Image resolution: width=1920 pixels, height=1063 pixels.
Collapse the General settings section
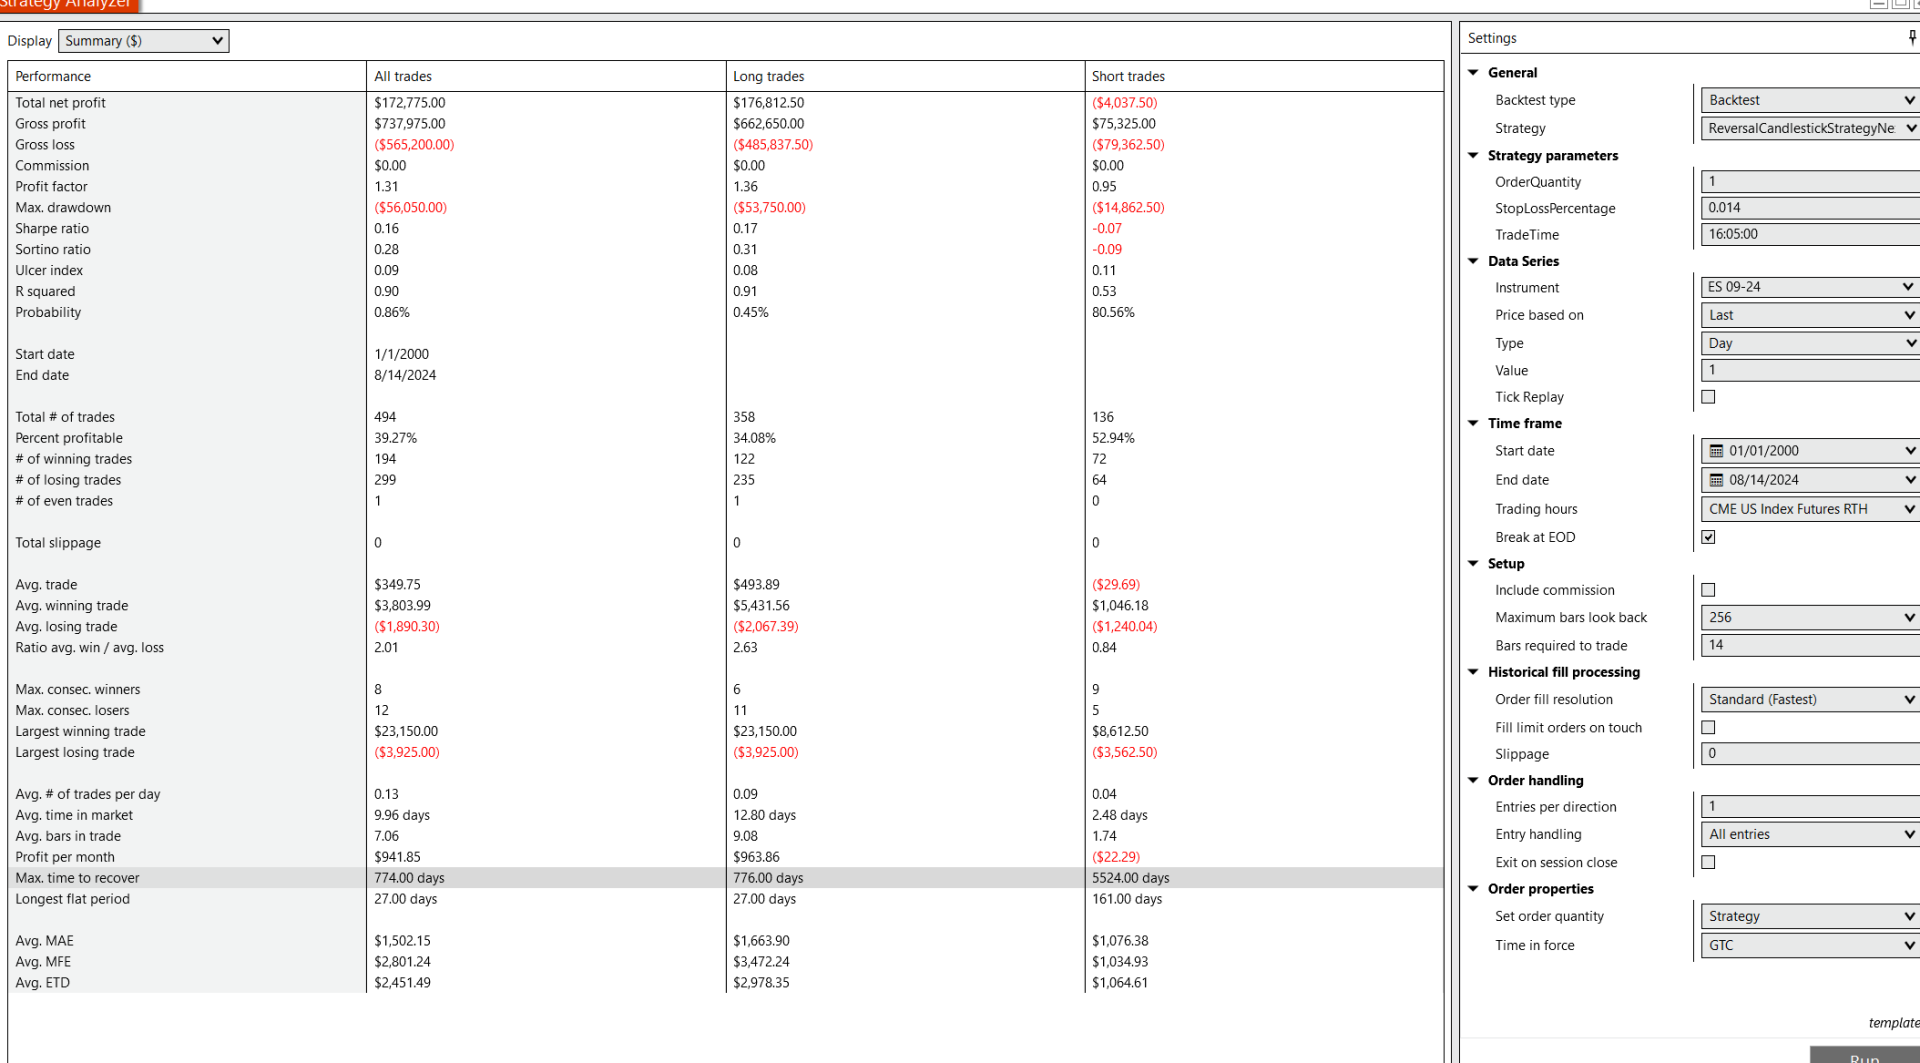click(1473, 72)
